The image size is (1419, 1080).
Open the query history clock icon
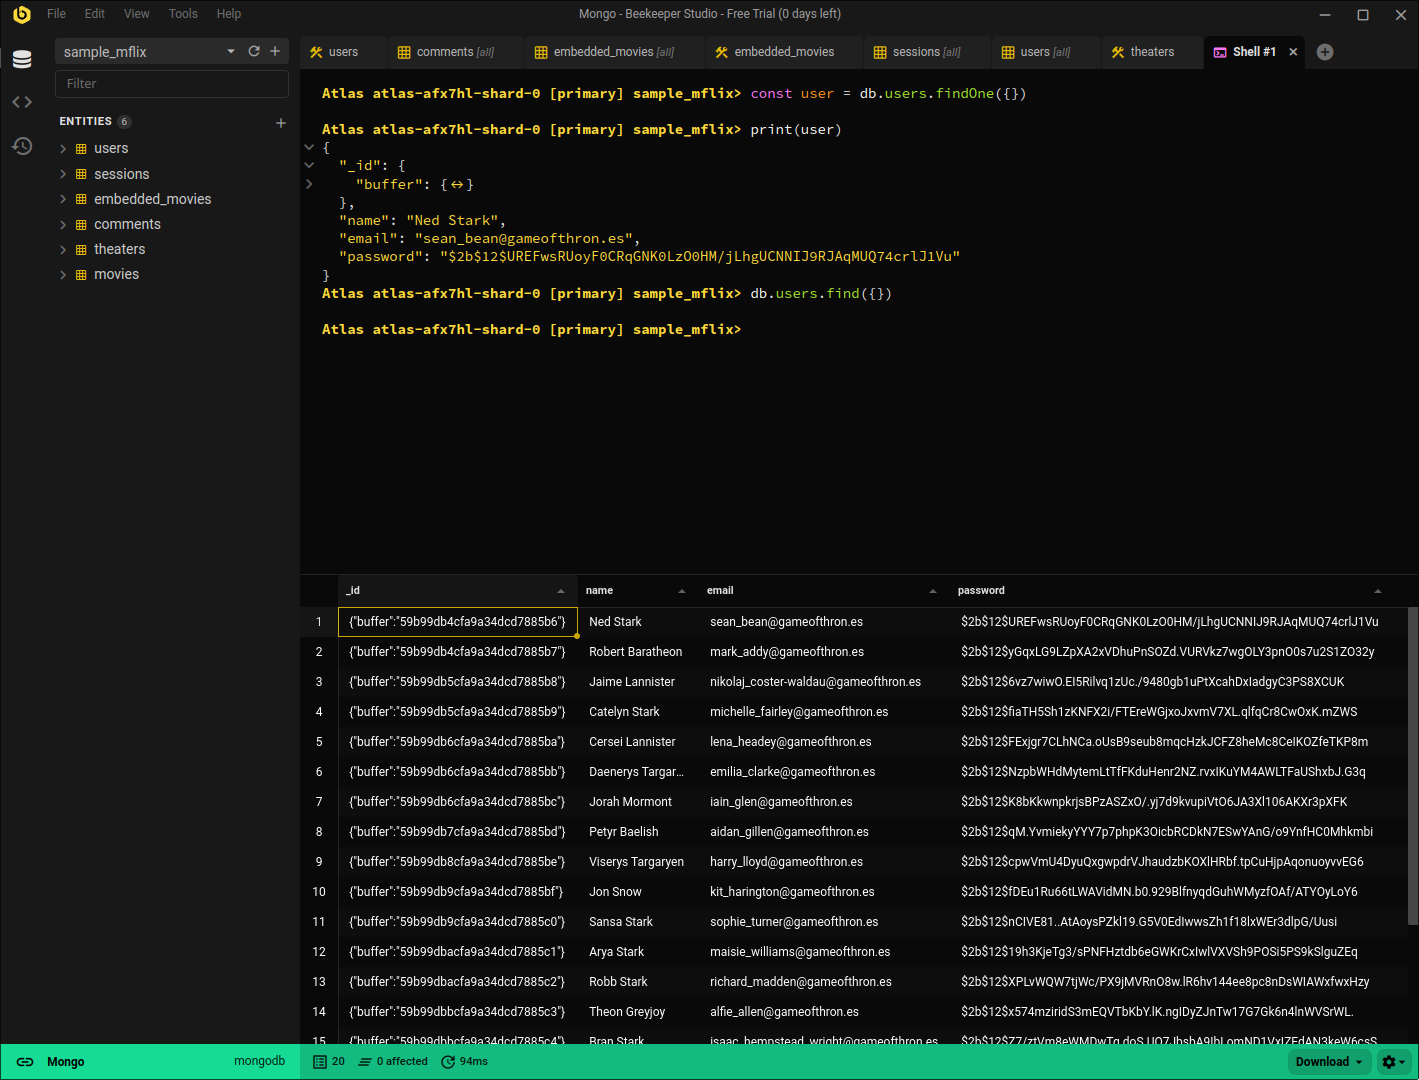pos(22,146)
